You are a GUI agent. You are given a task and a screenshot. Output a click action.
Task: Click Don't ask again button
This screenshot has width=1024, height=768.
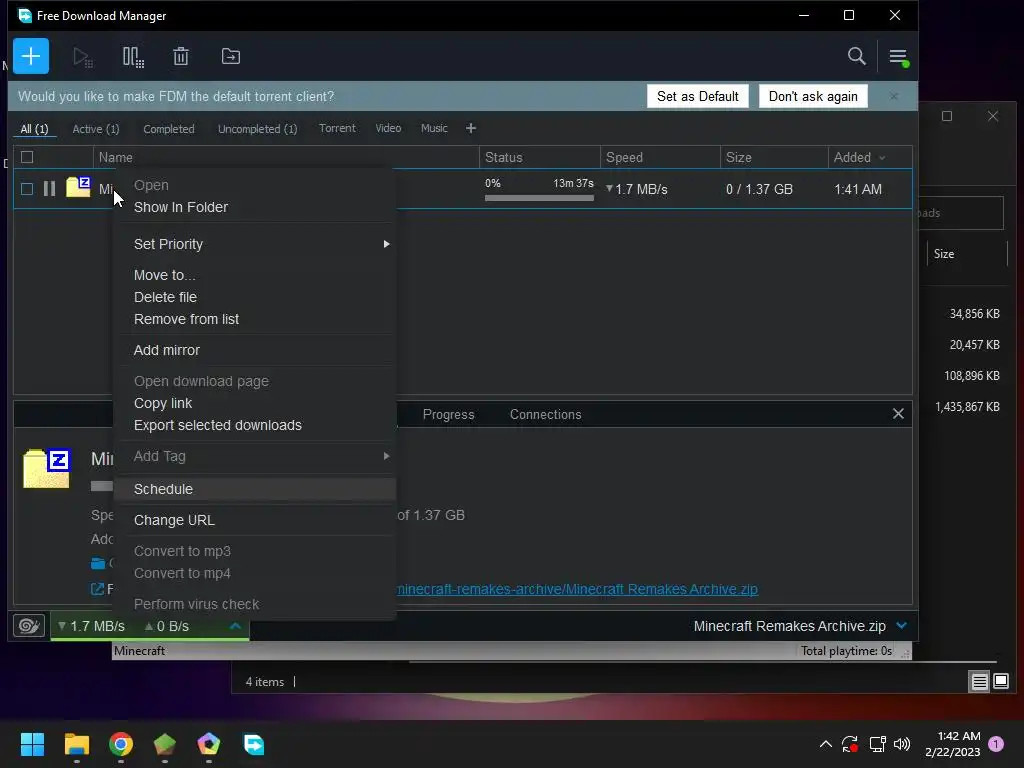click(812, 97)
